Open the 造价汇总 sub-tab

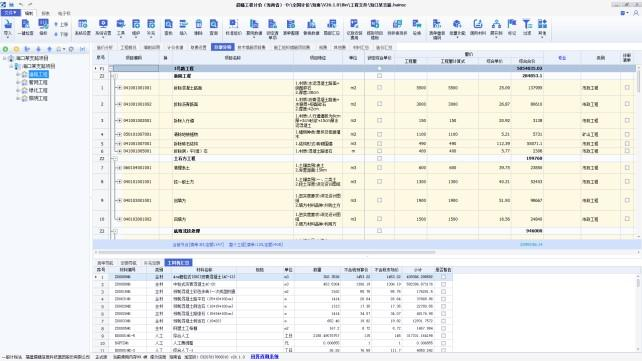[x=384, y=47]
